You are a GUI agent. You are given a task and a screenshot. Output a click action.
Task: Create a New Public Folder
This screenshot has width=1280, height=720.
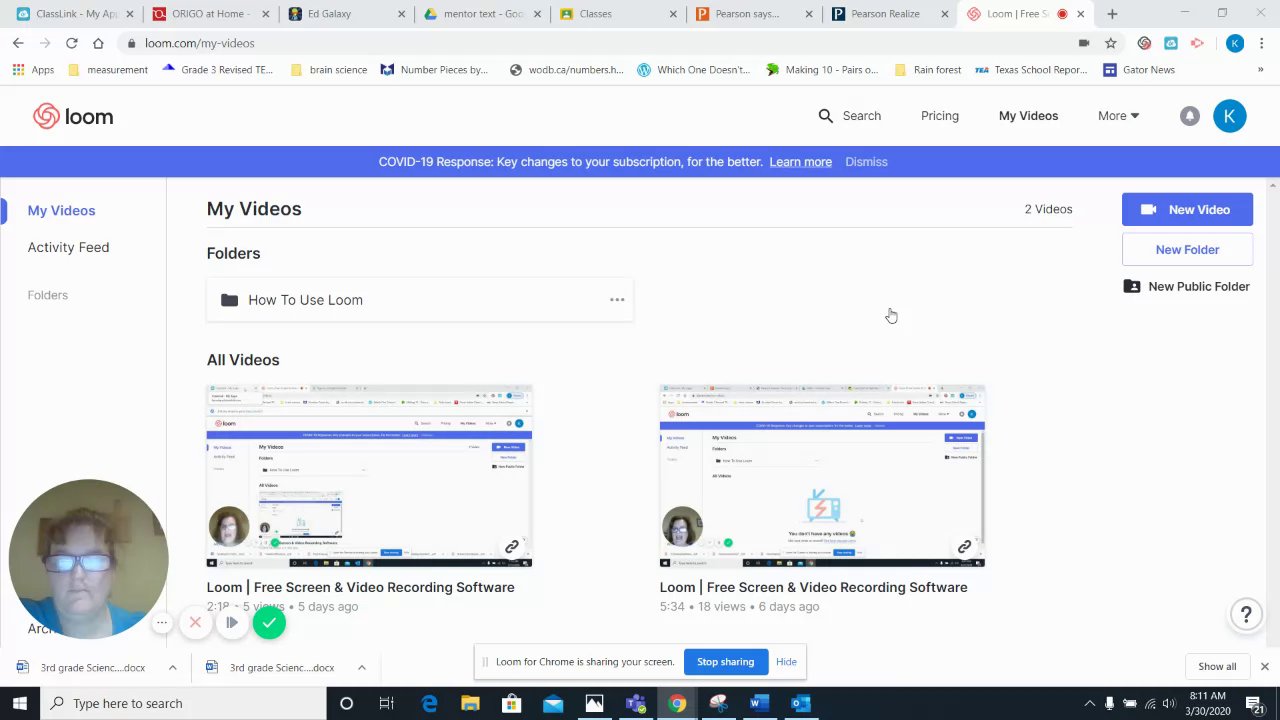coord(1187,287)
